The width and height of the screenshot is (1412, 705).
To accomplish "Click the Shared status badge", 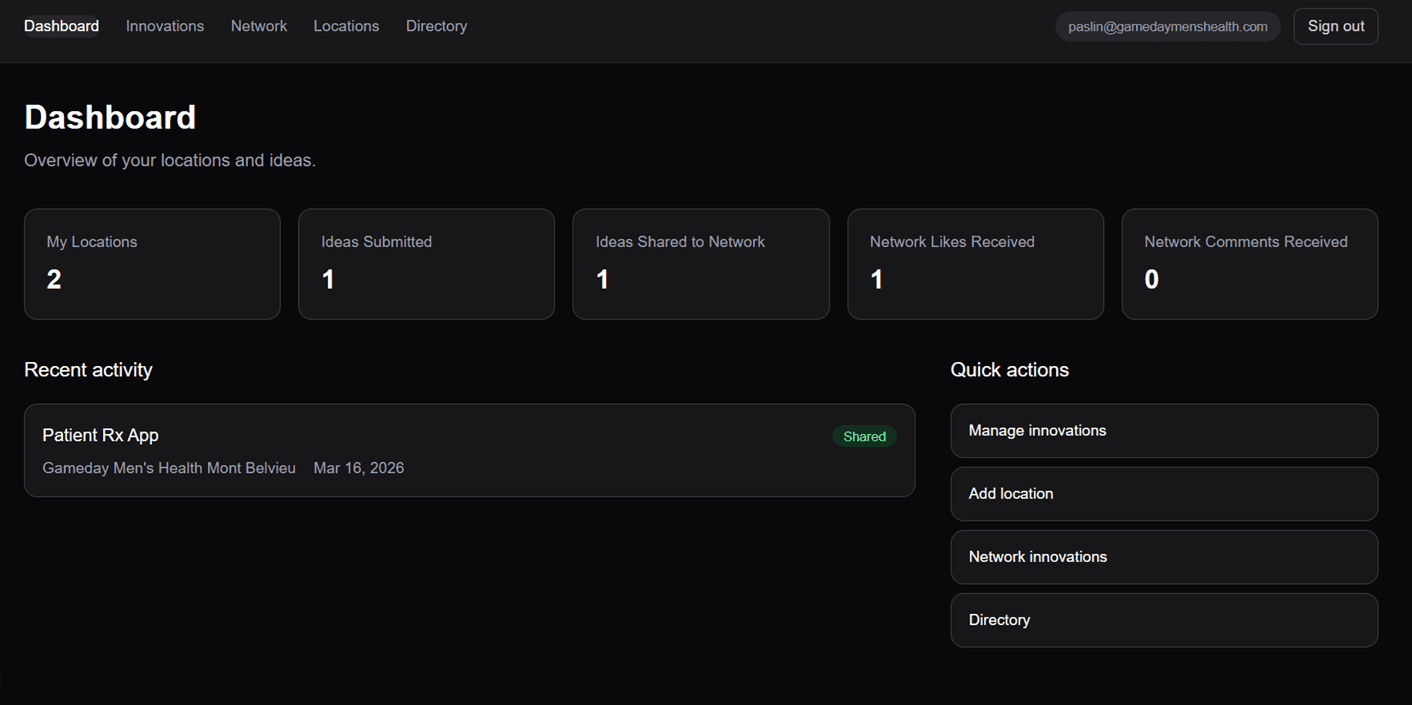I will click(x=864, y=436).
